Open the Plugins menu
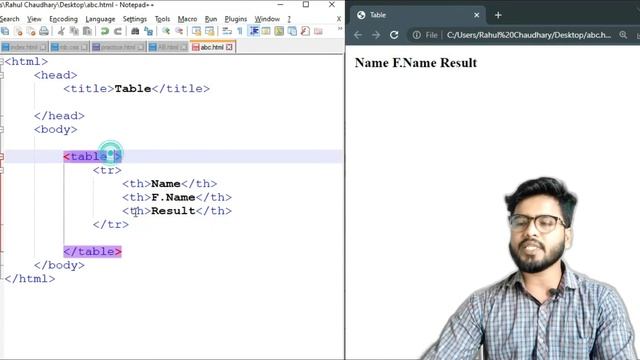The height and width of the screenshot is (360, 640). tap(236, 19)
